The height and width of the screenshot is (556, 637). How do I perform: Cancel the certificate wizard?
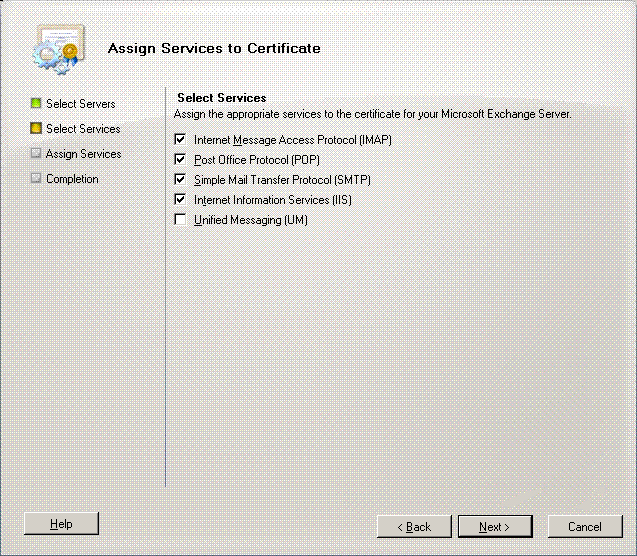tap(585, 527)
